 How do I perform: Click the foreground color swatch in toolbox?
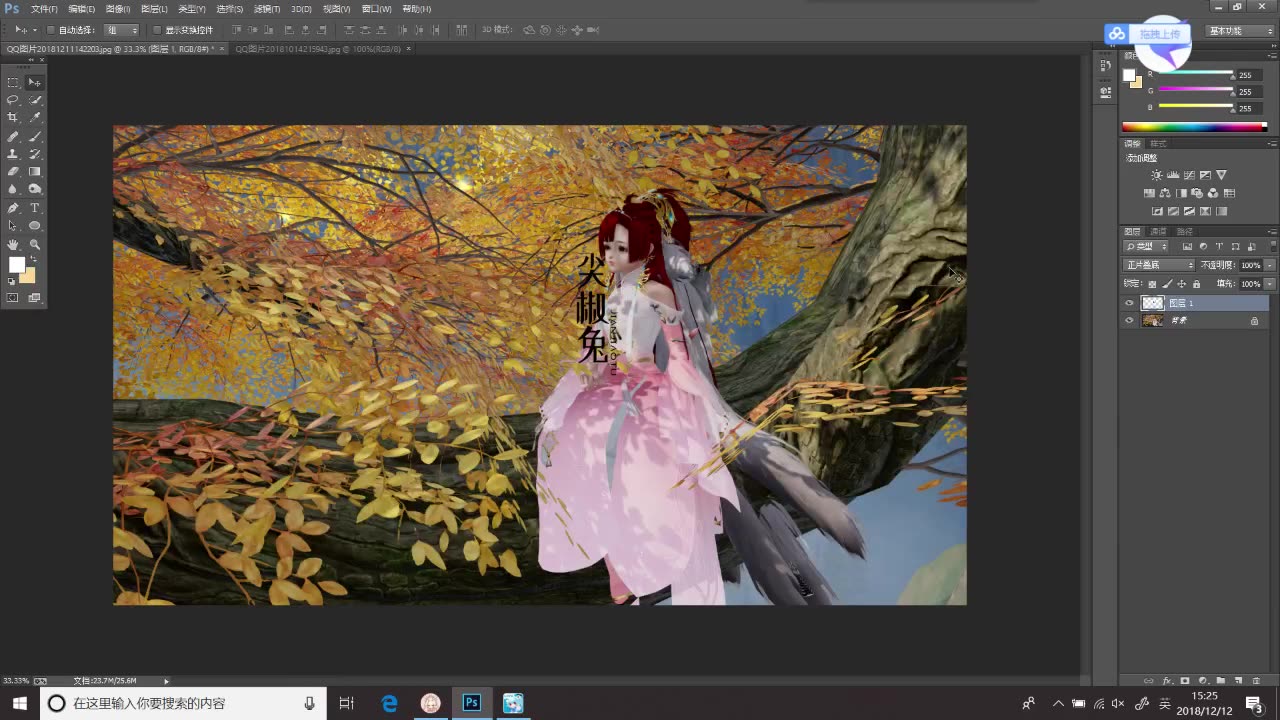coord(17,264)
